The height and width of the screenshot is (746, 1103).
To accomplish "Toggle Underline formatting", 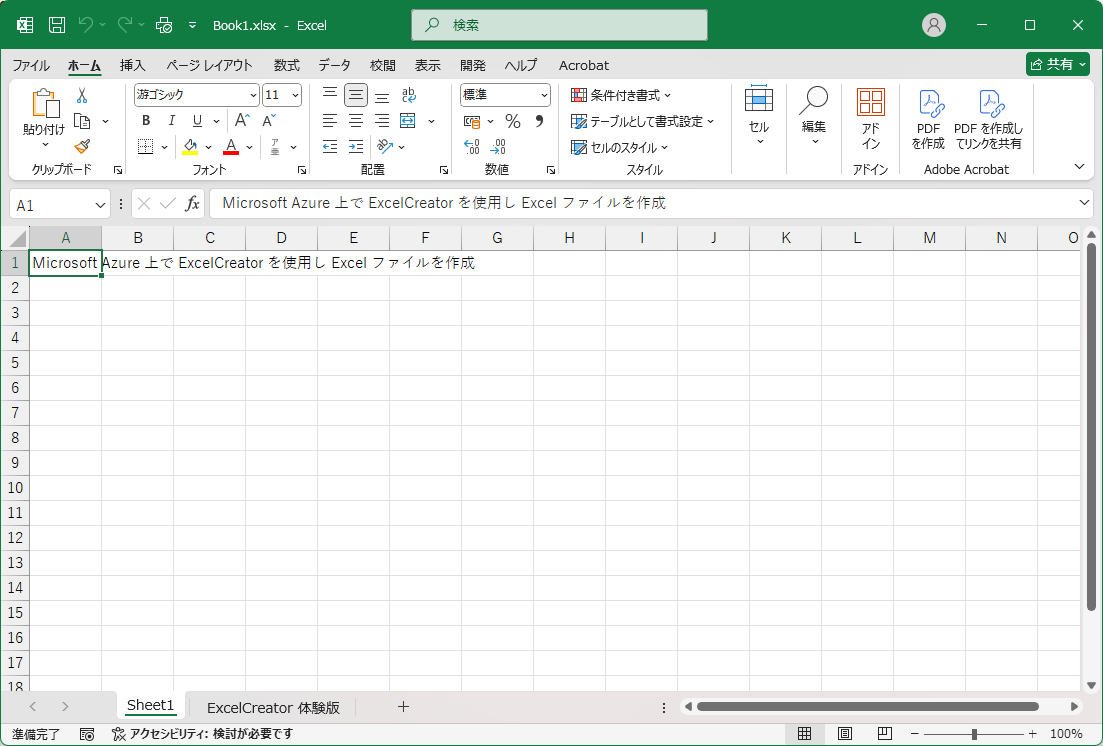I will (x=198, y=120).
